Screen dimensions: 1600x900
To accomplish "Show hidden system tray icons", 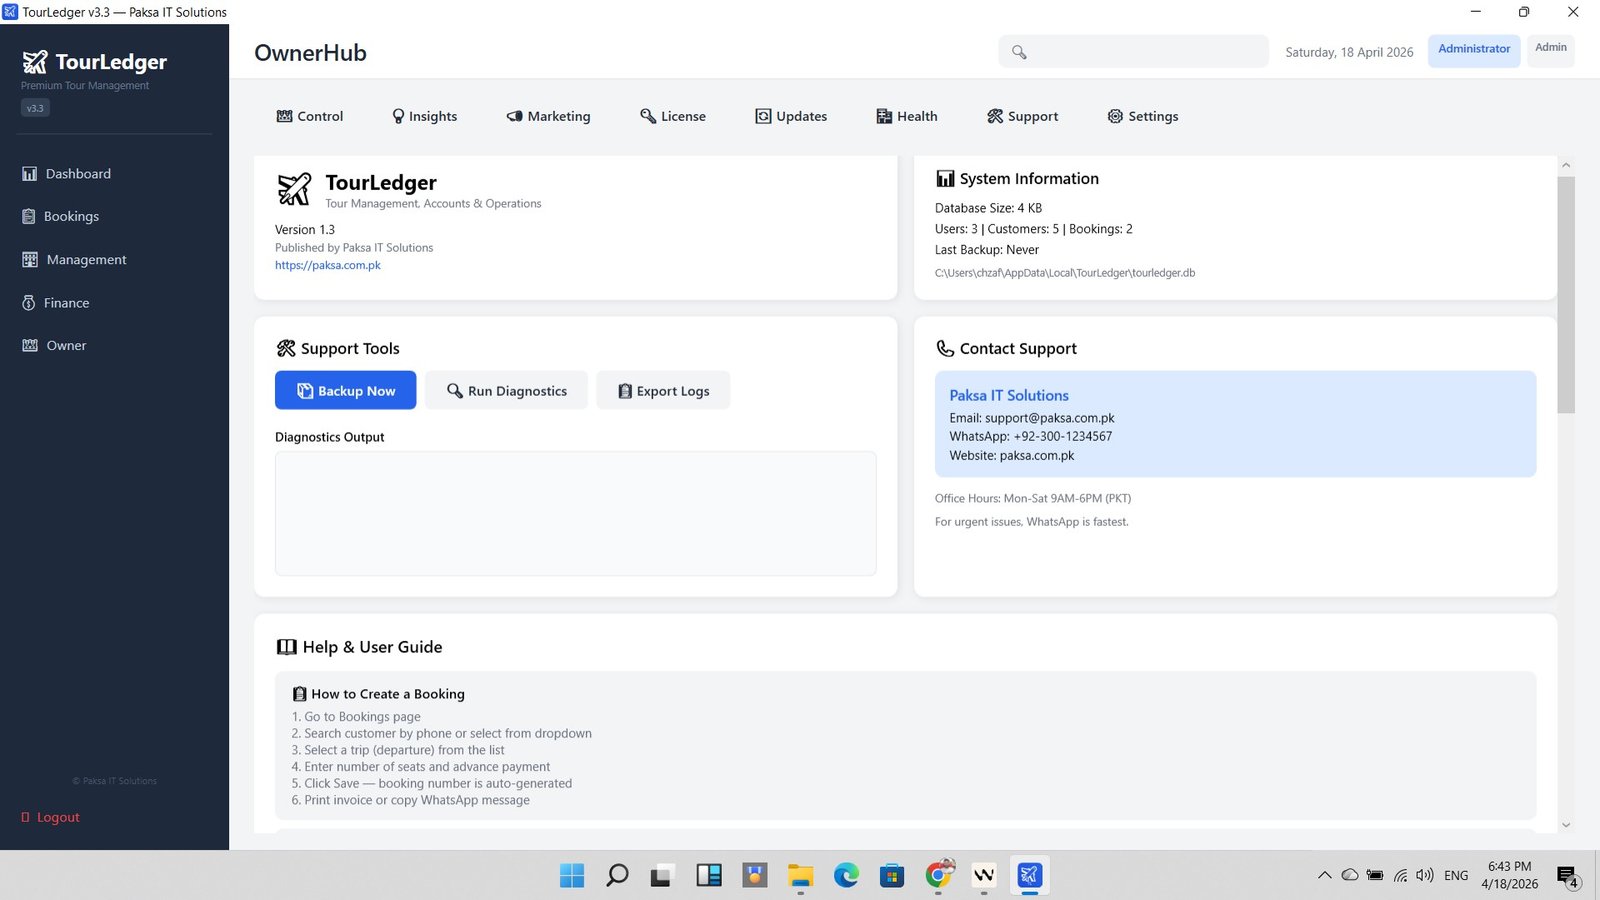I will point(1324,876).
